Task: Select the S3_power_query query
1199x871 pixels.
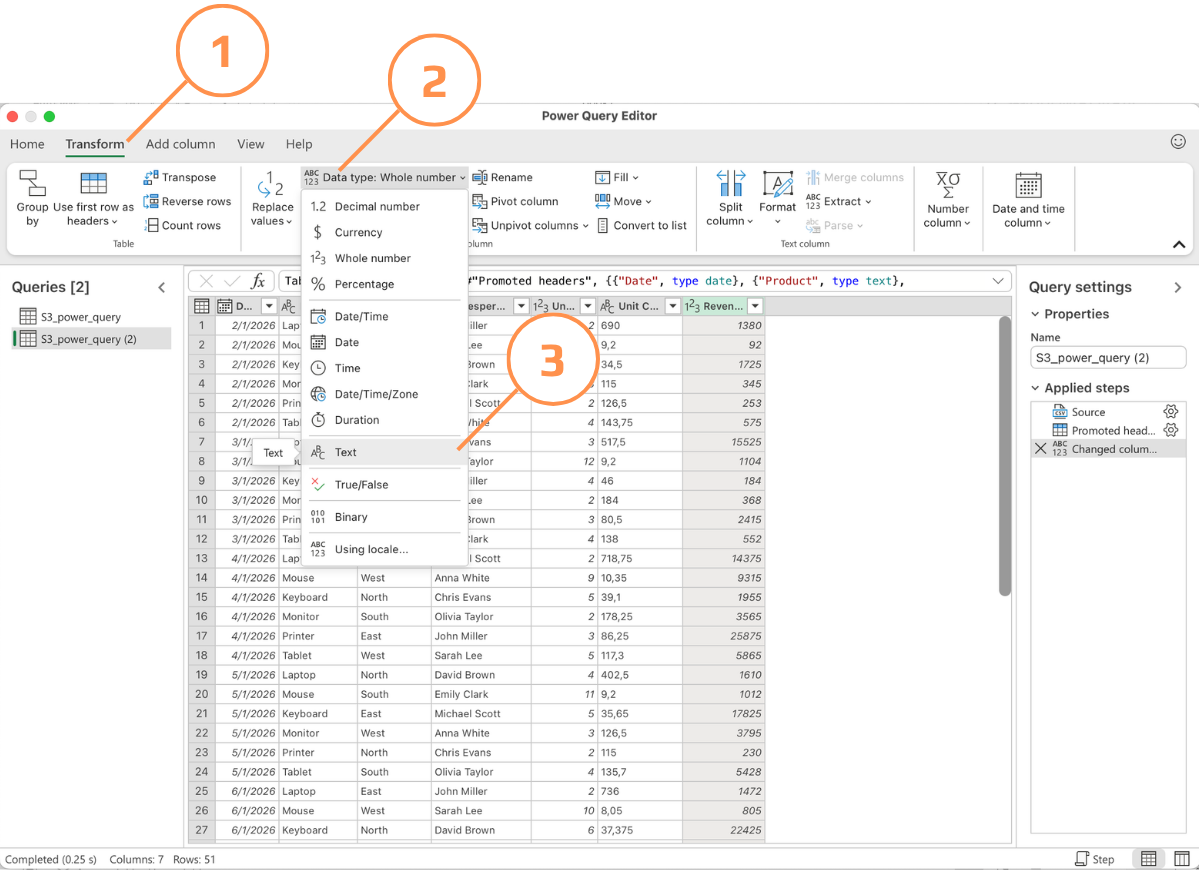Action: click(x=92, y=317)
